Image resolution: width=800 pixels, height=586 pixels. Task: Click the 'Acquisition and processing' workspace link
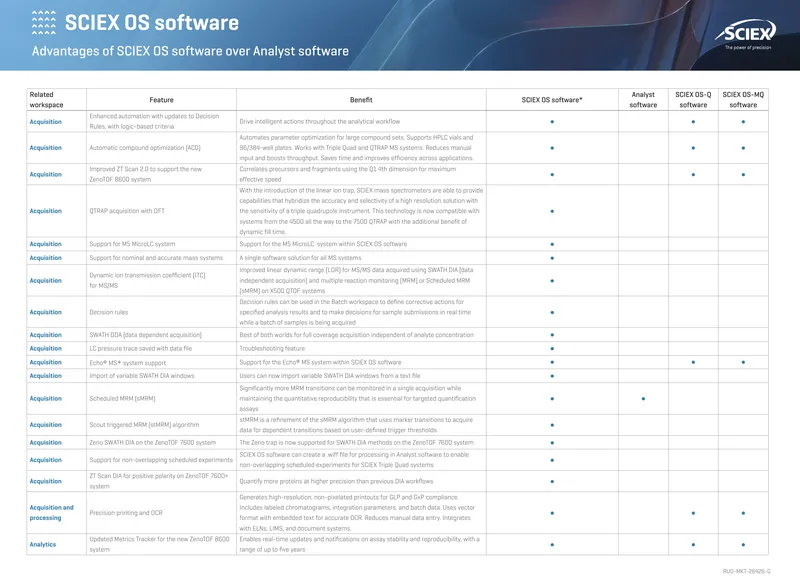(x=52, y=513)
